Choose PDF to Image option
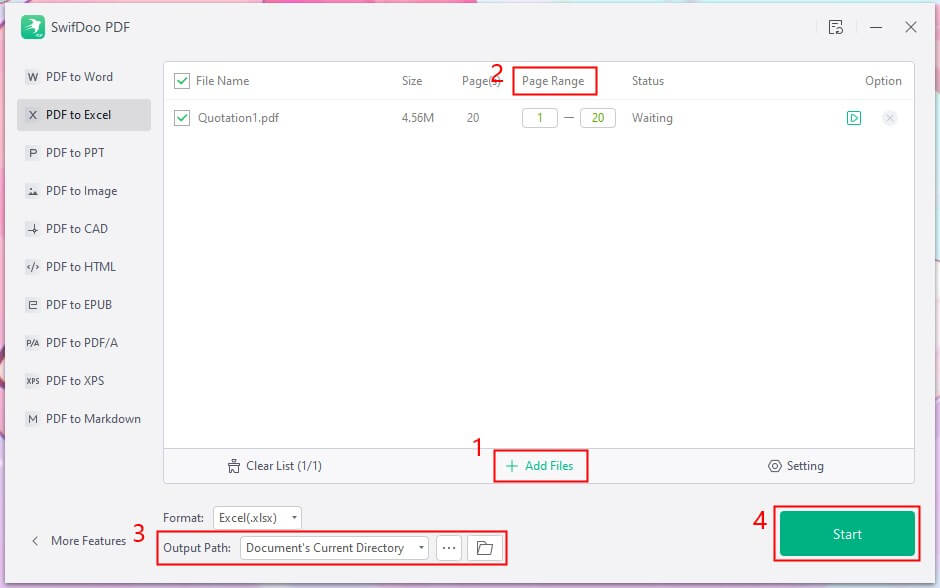Viewport: 940px width, 588px height. pyautogui.click(x=84, y=191)
